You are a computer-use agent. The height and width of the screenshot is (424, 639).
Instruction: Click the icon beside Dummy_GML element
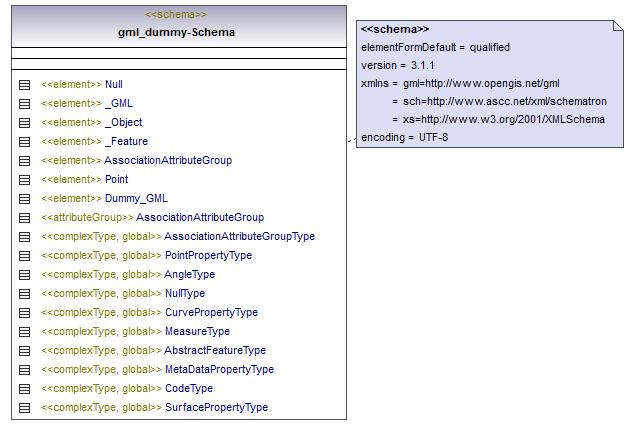tap(25, 199)
